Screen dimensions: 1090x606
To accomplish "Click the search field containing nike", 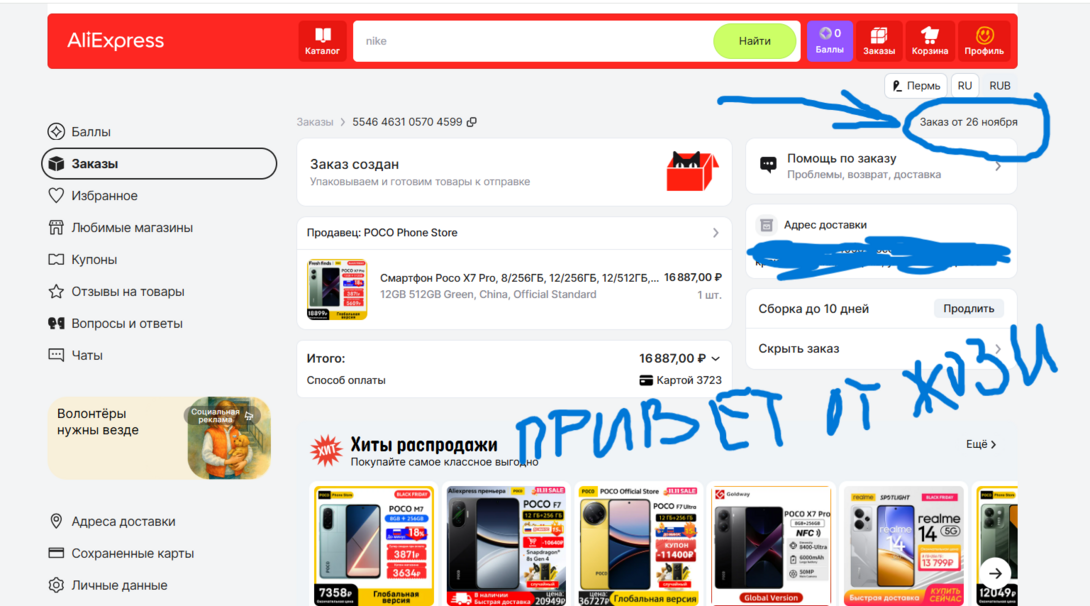I will pyautogui.click(x=530, y=41).
